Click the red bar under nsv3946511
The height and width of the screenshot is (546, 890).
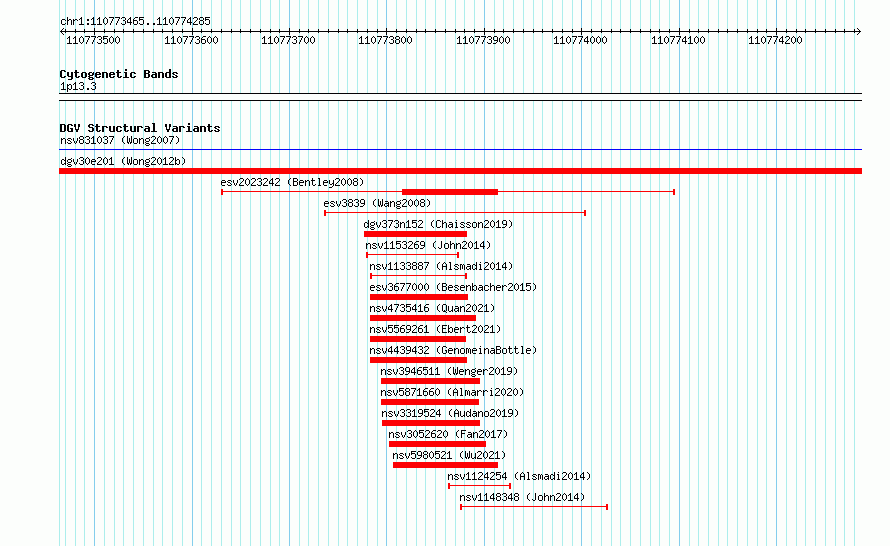(430, 381)
